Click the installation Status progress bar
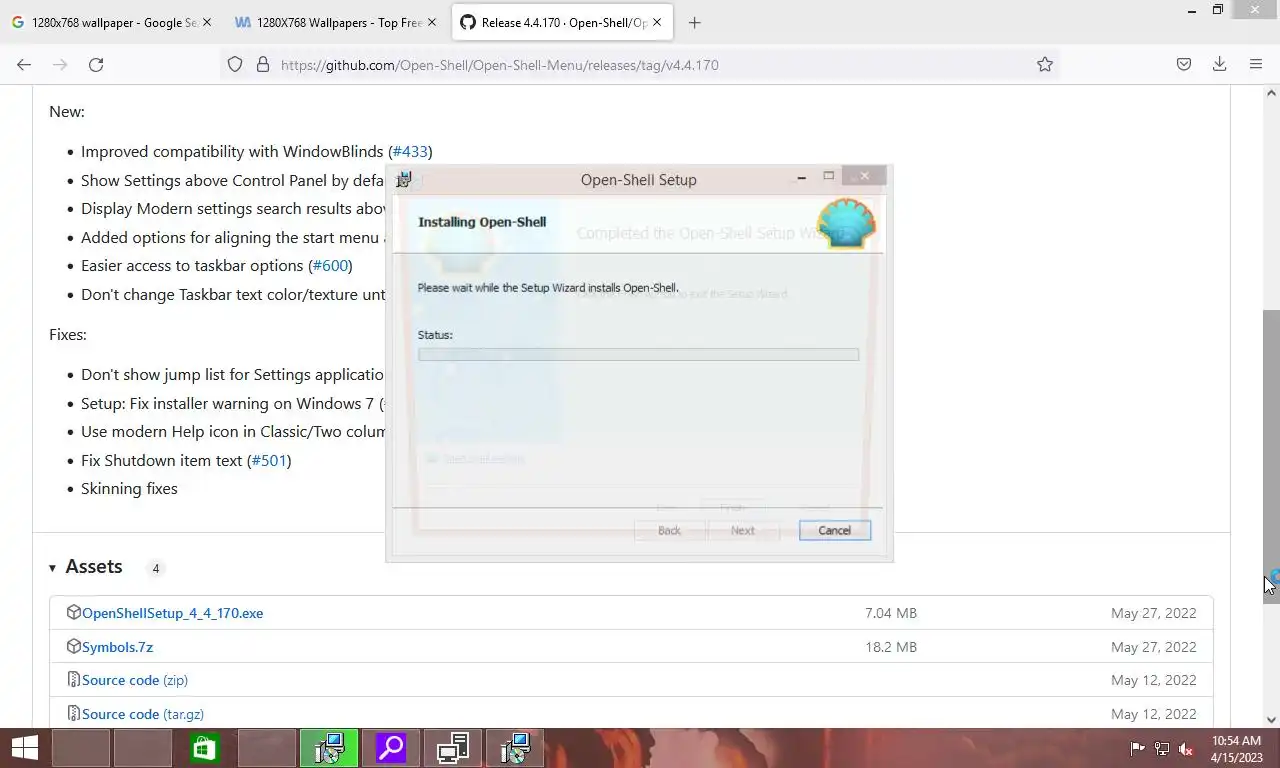 pos(638,354)
